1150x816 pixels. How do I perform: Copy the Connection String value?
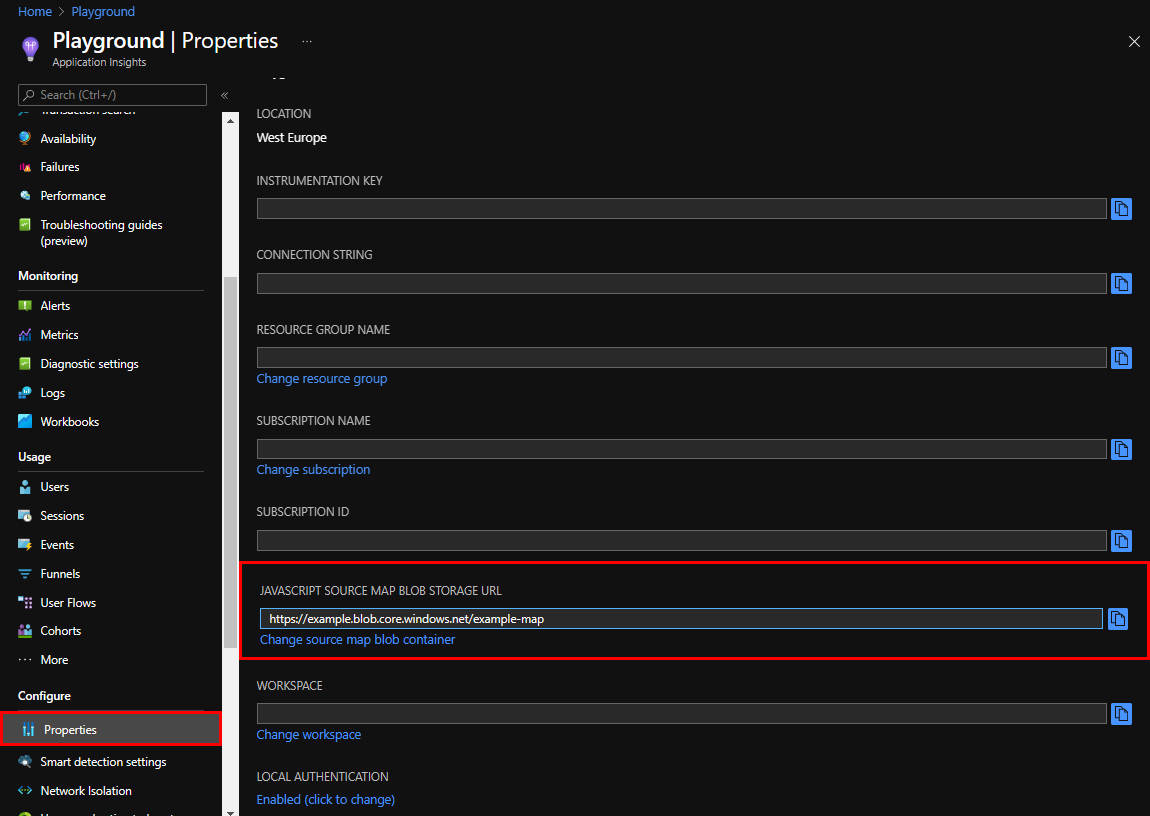point(1121,284)
